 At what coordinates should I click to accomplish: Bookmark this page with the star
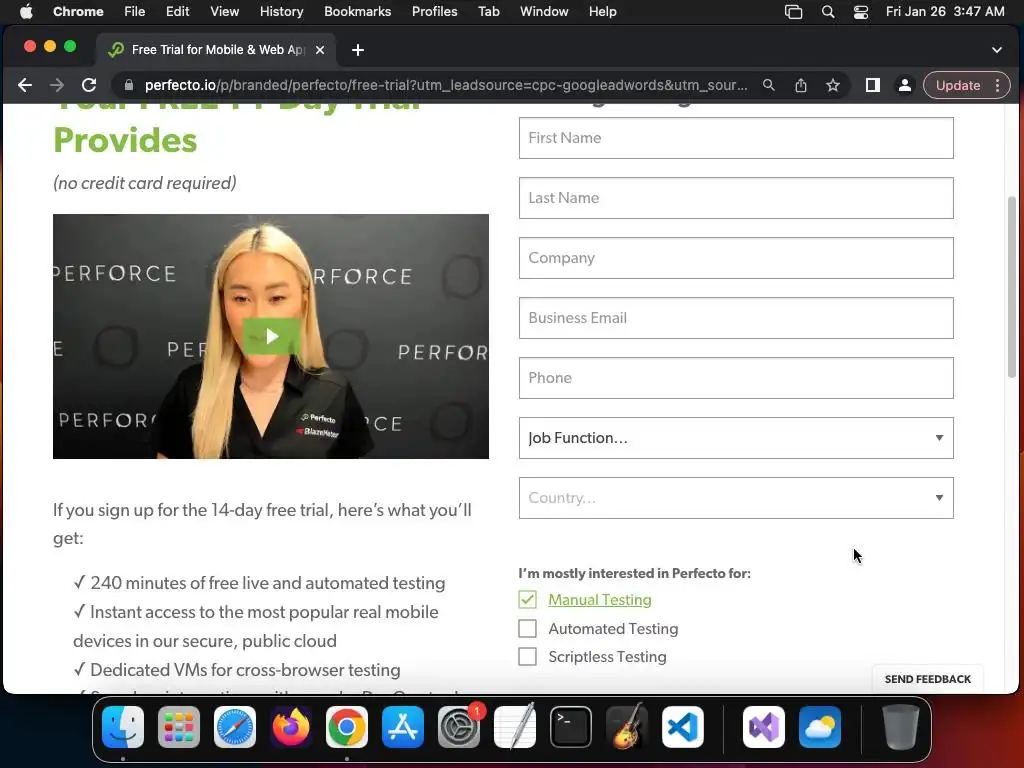point(833,86)
